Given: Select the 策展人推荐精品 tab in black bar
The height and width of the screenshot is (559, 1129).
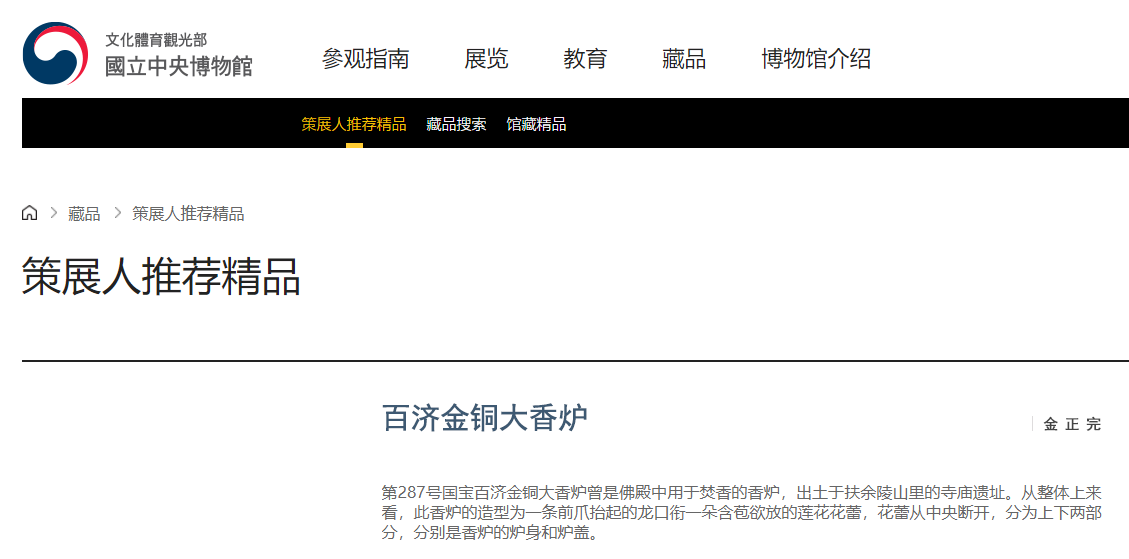Looking at the screenshot, I should point(354,124).
